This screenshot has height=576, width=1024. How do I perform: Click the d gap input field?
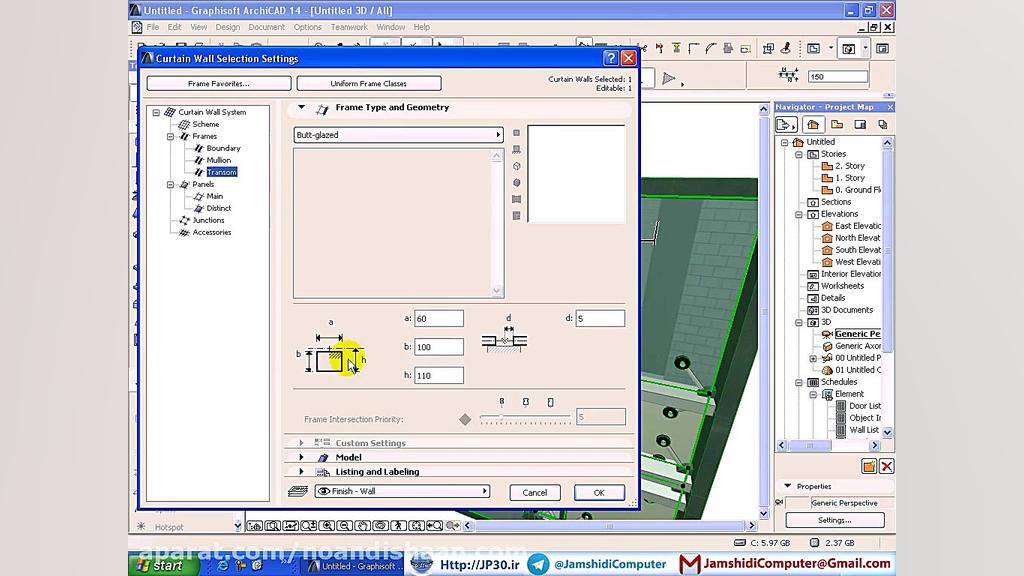click(600, 319)
